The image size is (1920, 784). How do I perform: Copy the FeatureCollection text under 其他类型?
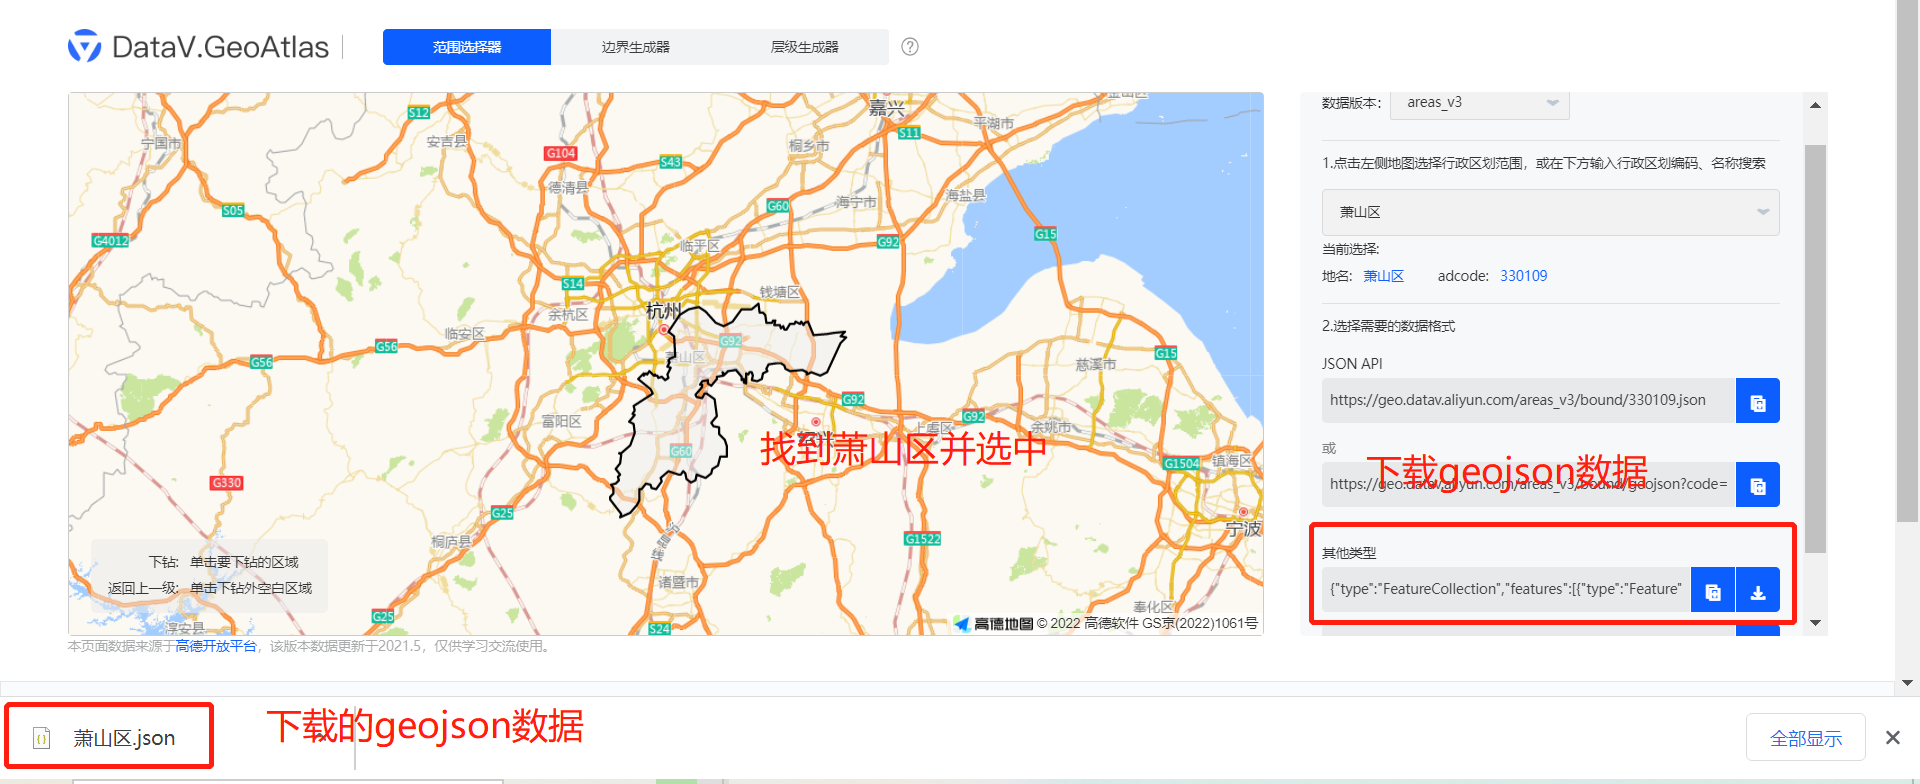(1712, 590)
